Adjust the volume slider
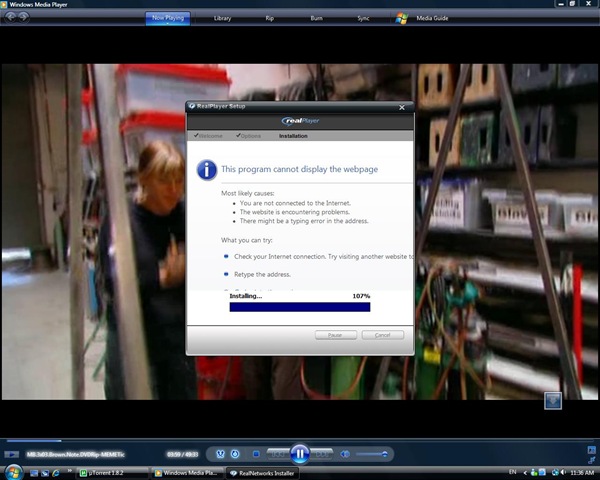The image size is (600, 480). [x=372, y=454]
